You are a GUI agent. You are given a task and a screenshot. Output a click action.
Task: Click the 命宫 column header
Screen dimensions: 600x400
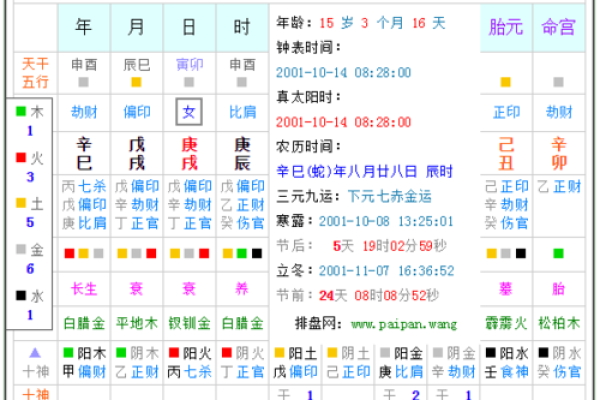pyautogui.click(x=559, y=28)
